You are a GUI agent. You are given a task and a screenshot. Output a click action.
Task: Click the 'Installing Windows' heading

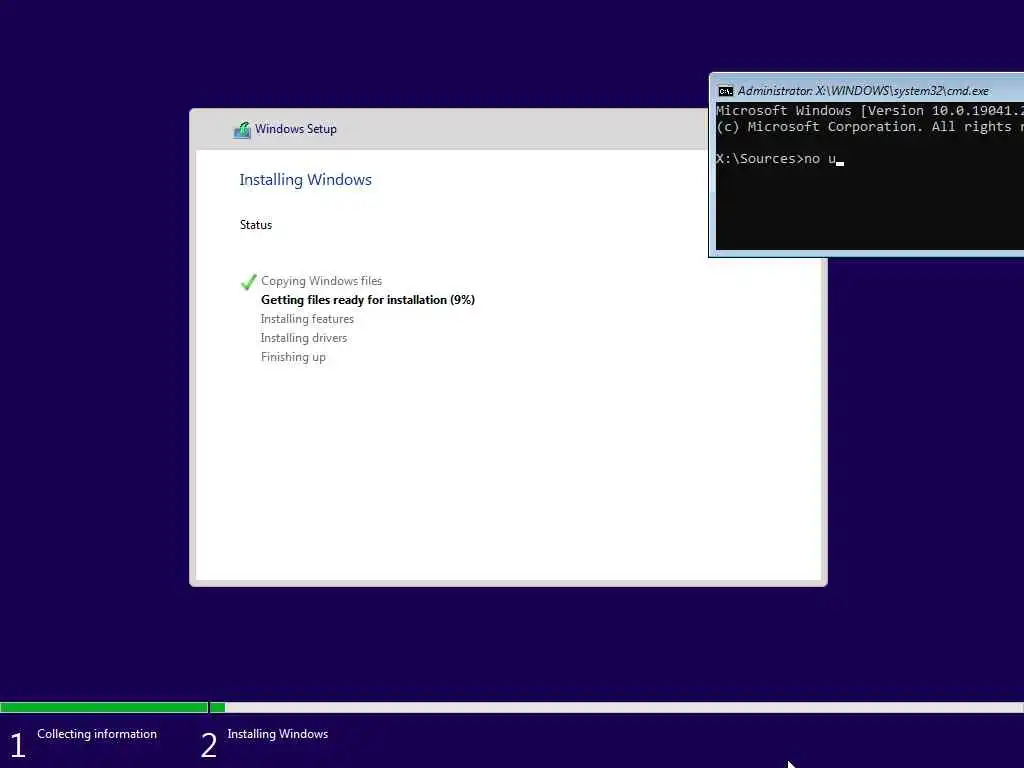pyautogui.click(x=305, y=180)
